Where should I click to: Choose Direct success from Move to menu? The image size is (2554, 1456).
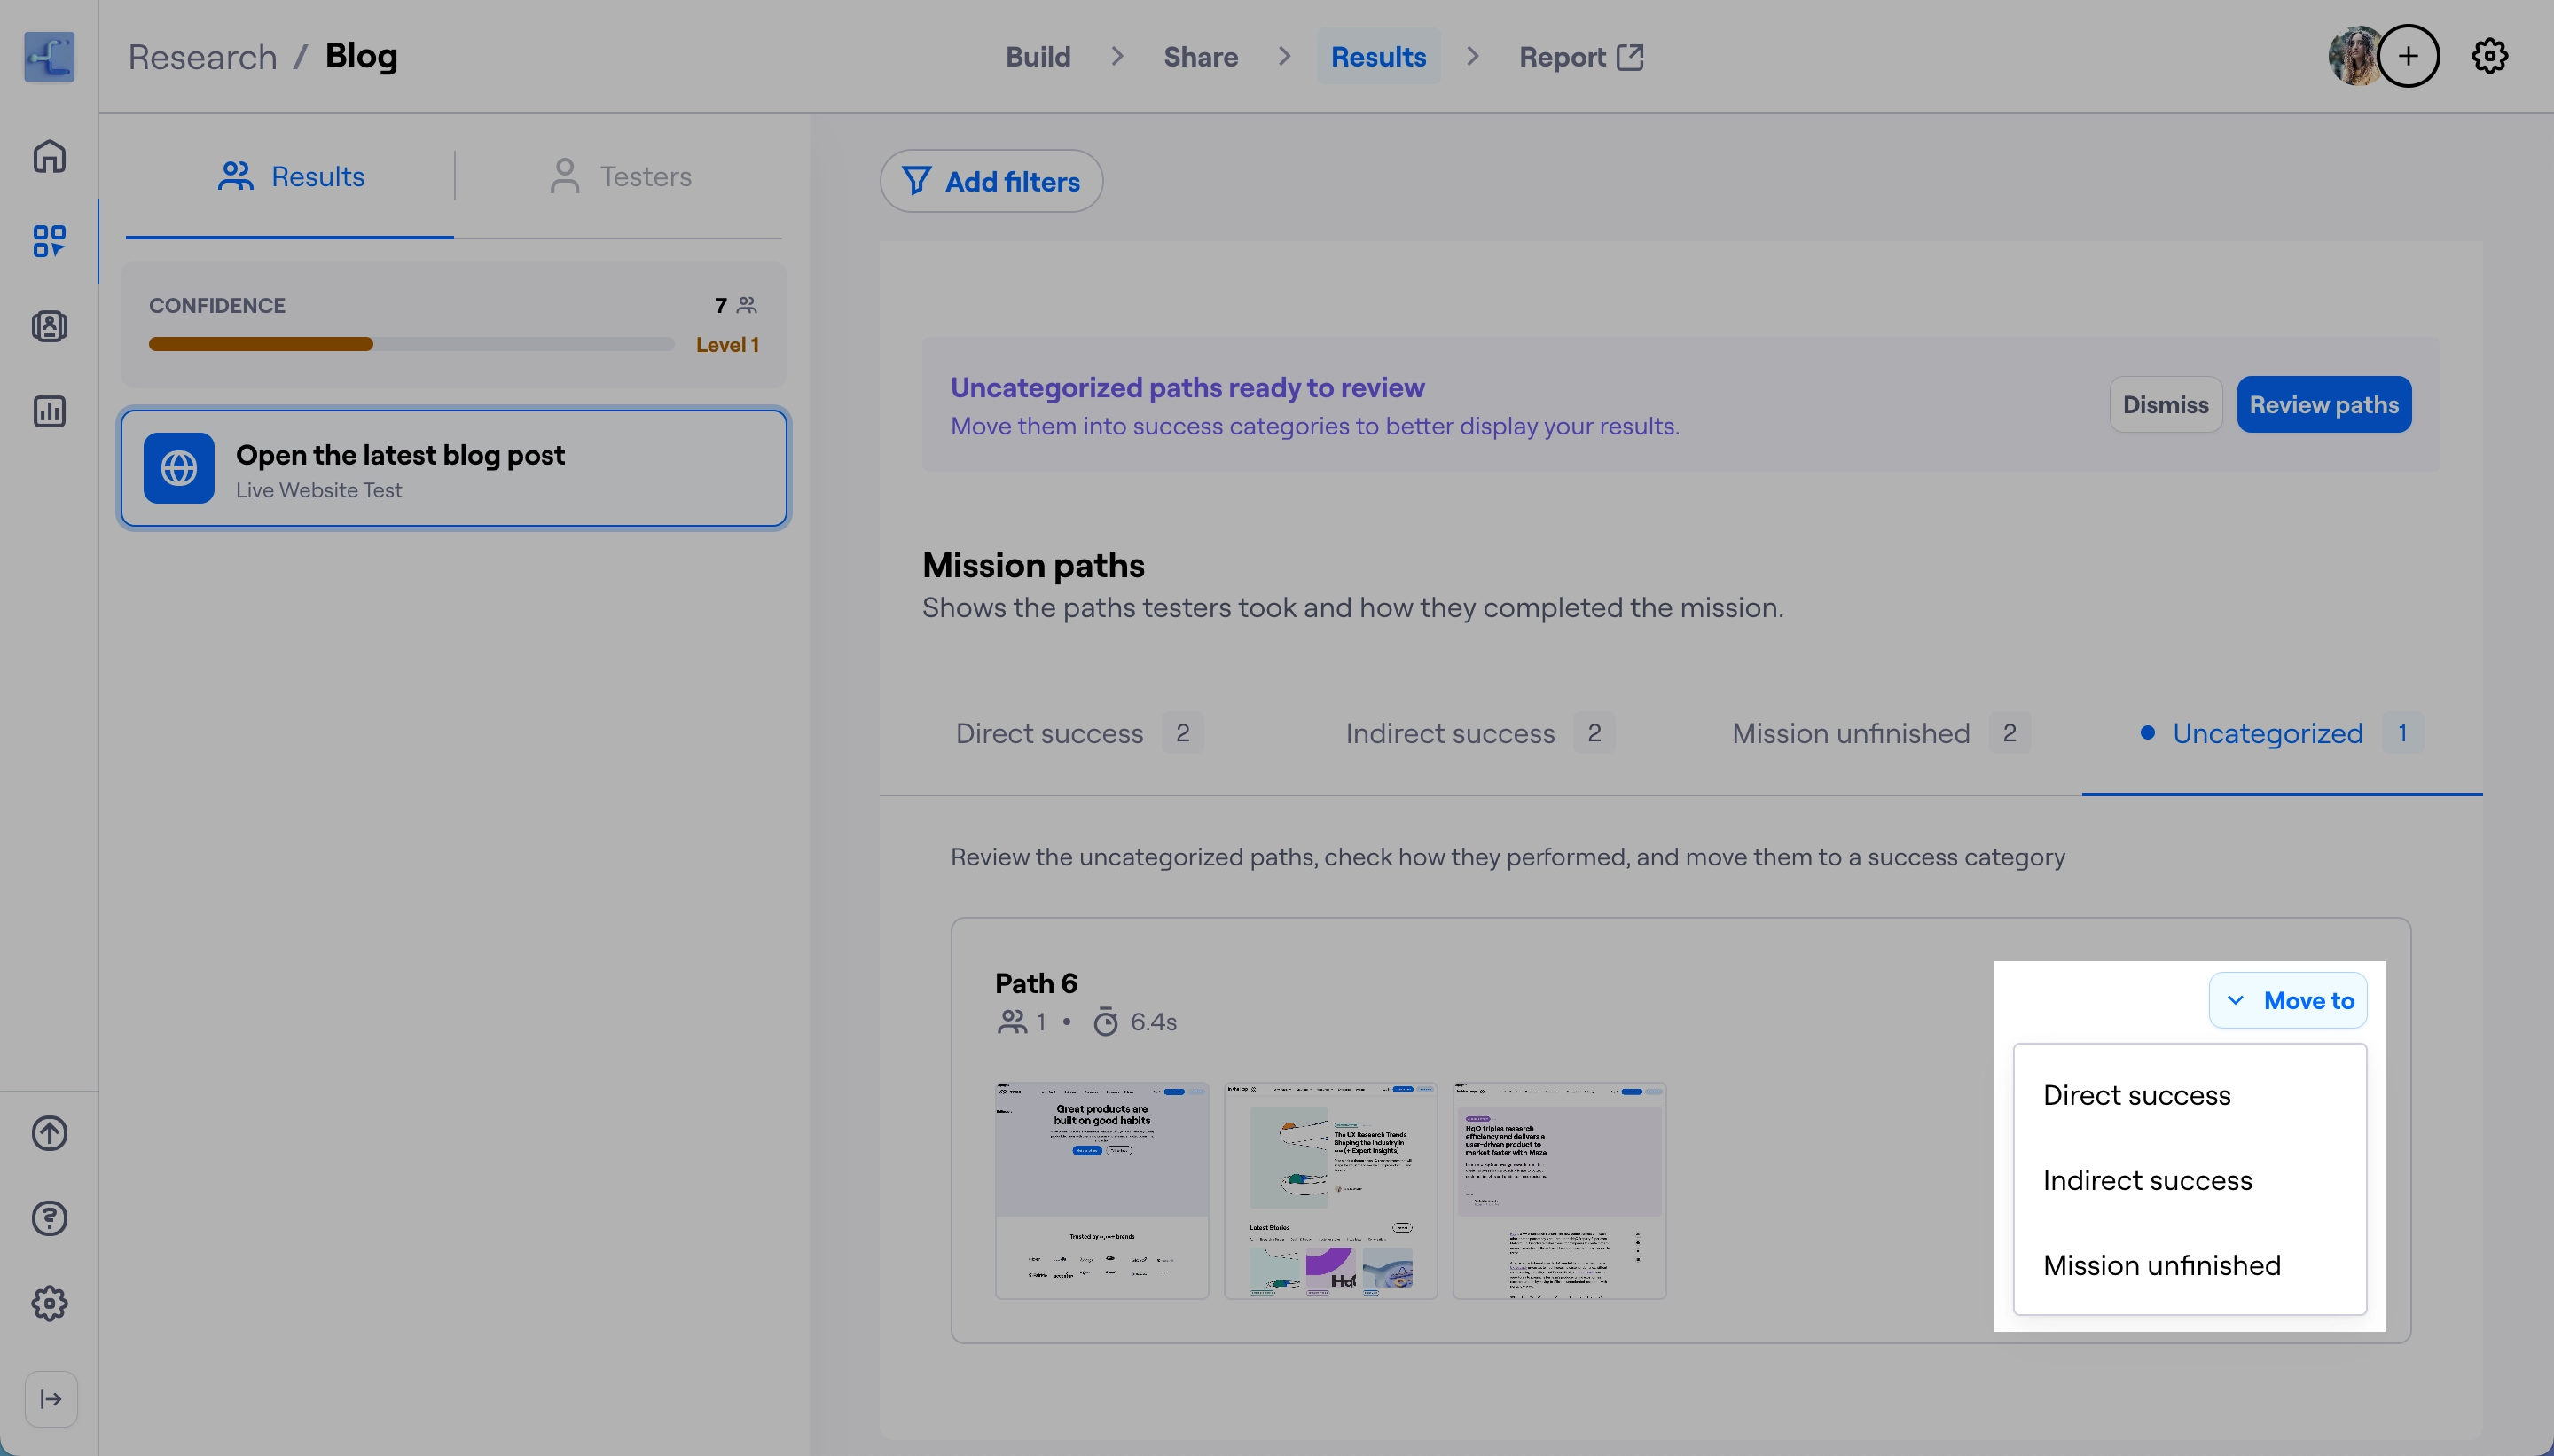[x=2136, y=1095]
